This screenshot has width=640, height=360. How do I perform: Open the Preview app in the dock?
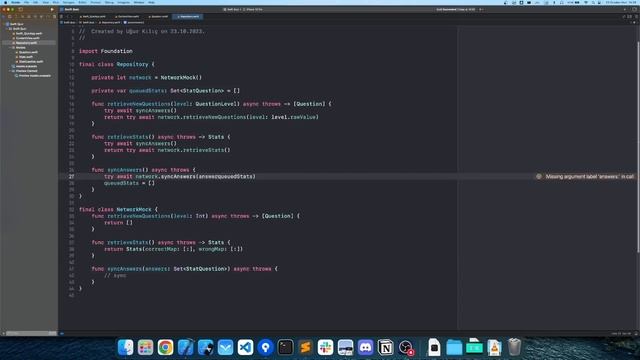[345, 347]
